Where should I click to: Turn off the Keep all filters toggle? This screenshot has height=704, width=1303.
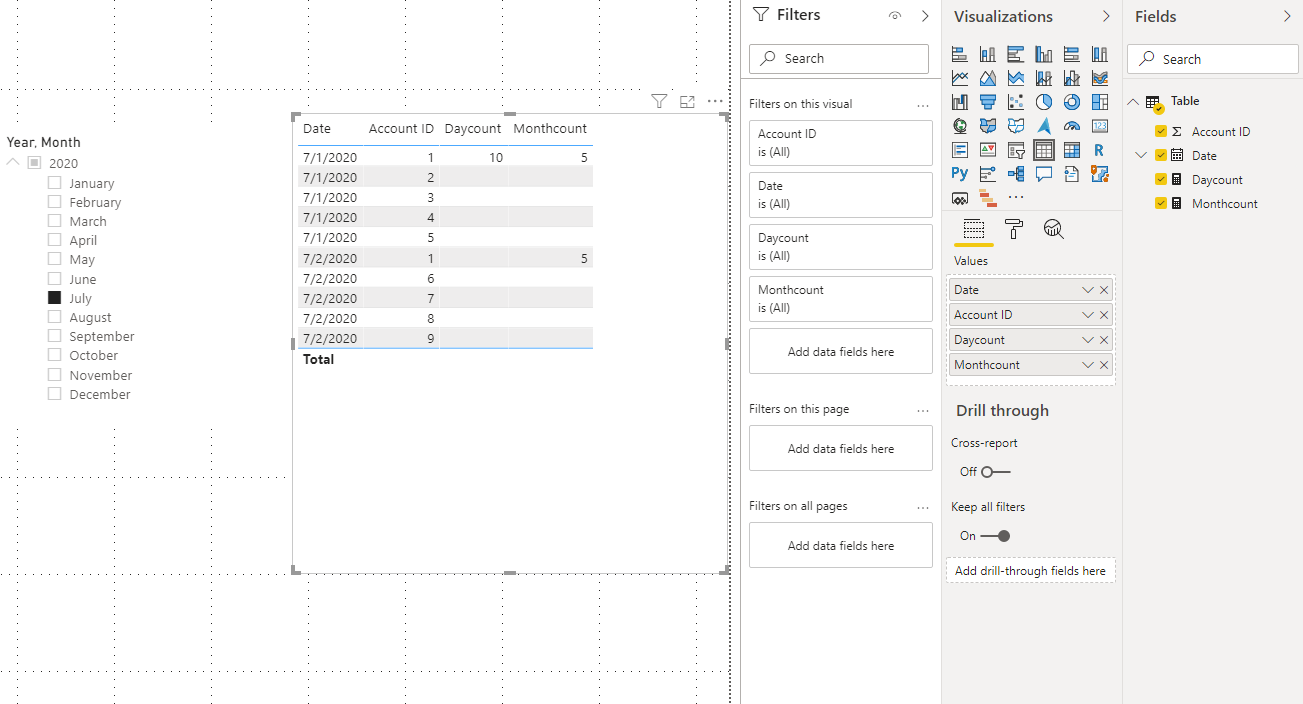coord(995,536)
